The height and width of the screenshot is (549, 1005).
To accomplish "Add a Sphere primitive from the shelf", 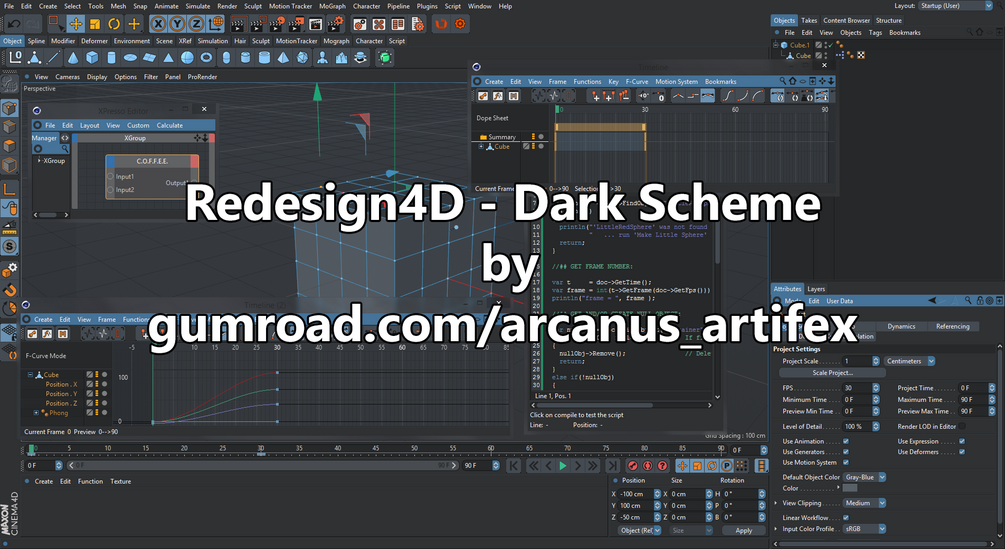I will point(187,58).
